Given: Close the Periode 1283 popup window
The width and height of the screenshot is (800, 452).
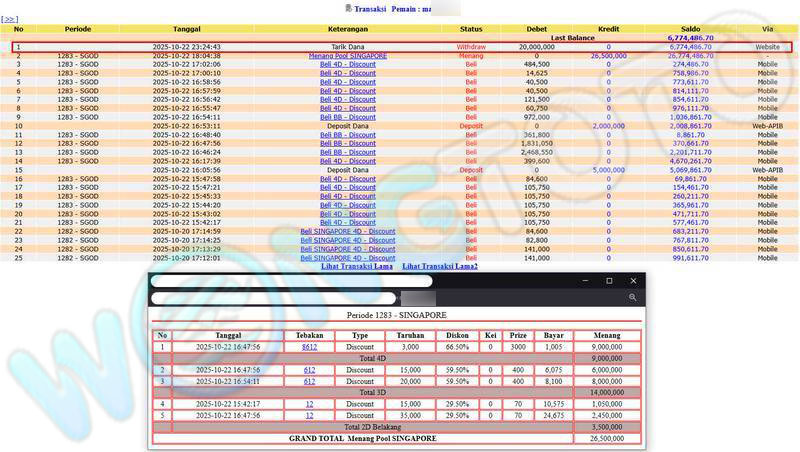Looking at the screenshot, I should point(633,281).
